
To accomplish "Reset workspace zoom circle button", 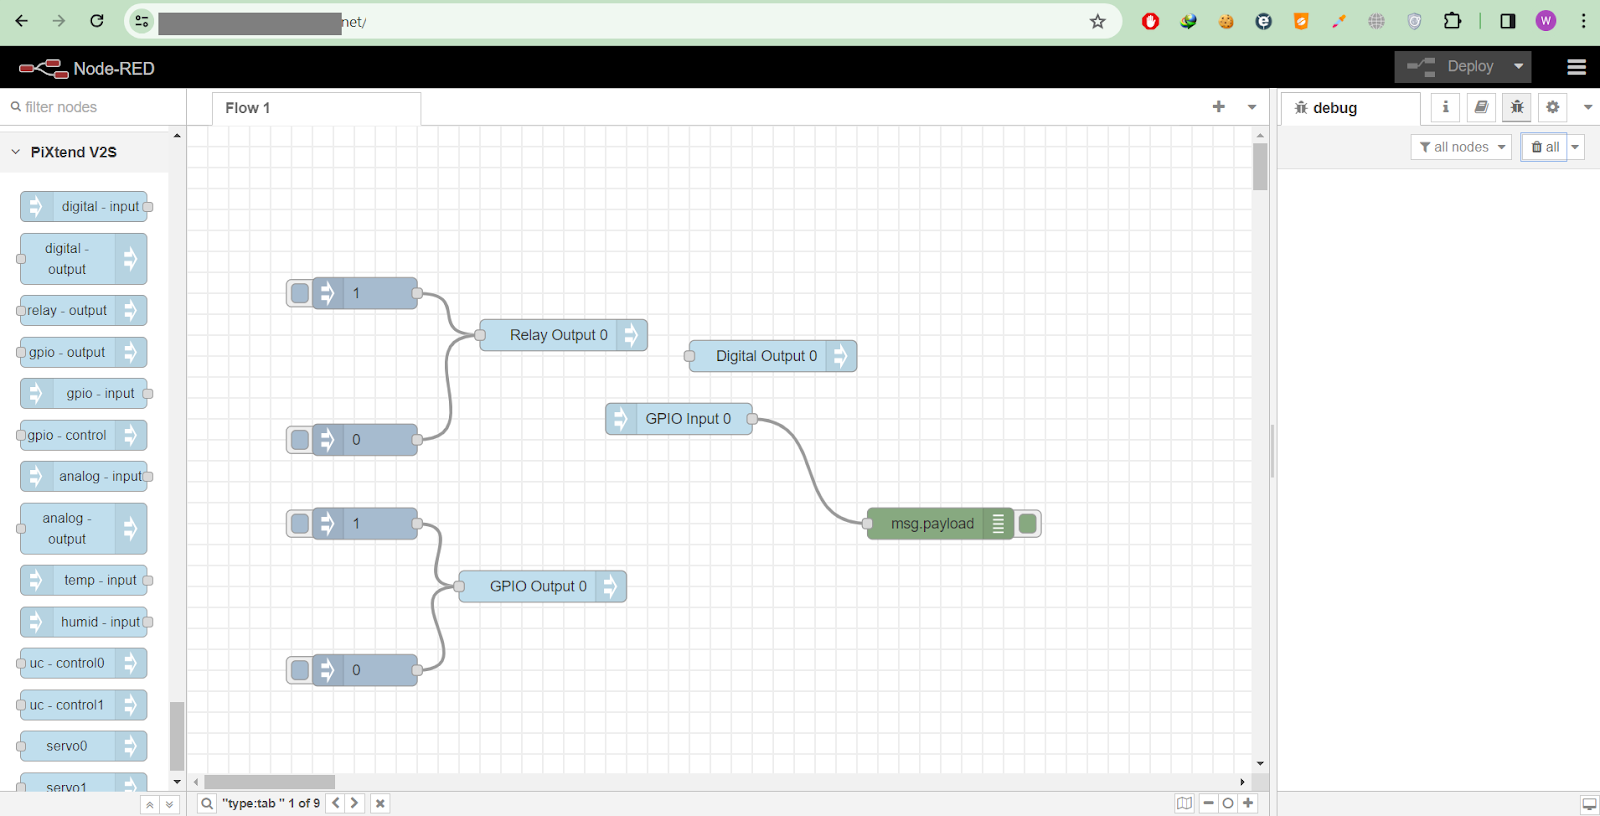I will (1228, 803).
